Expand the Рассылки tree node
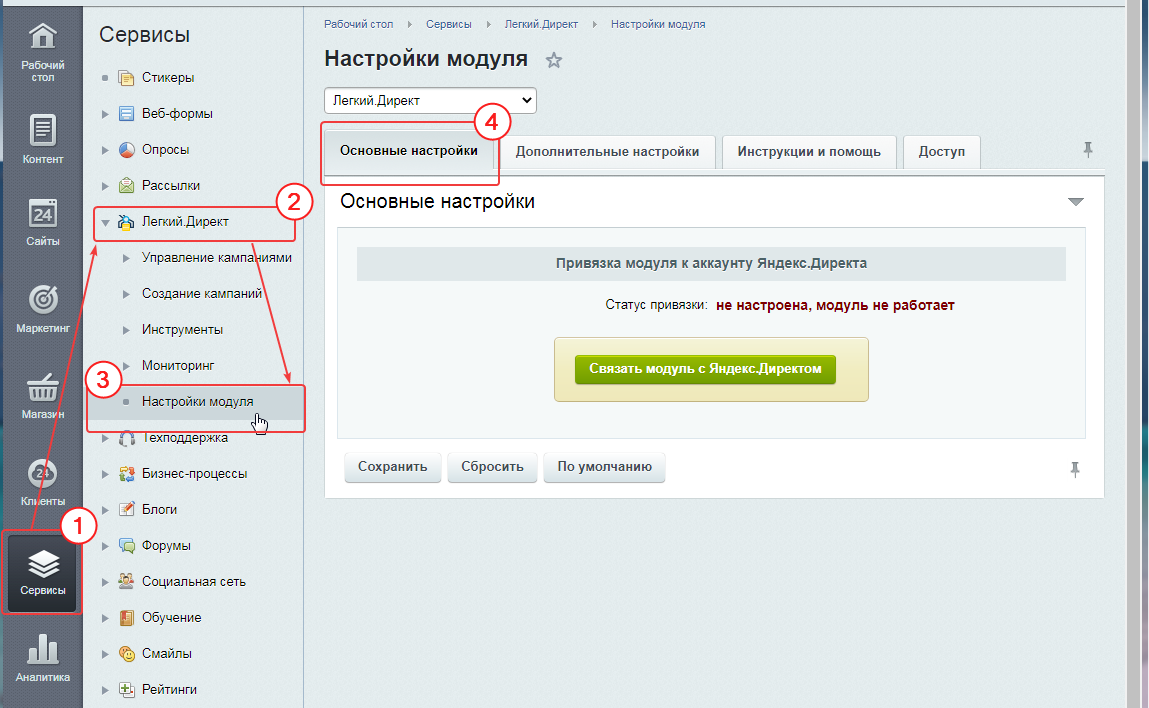 [105, 185]
